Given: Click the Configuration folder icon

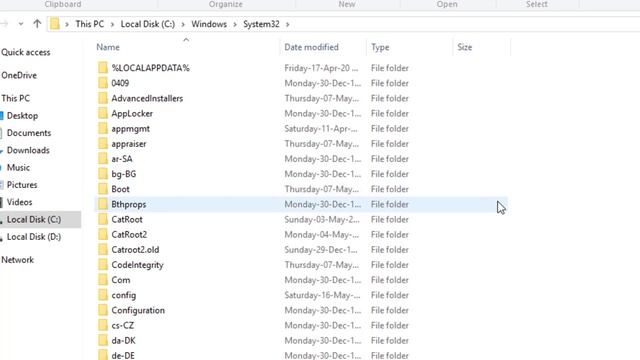Looking at the screenshot, I should tap(103, 310).
